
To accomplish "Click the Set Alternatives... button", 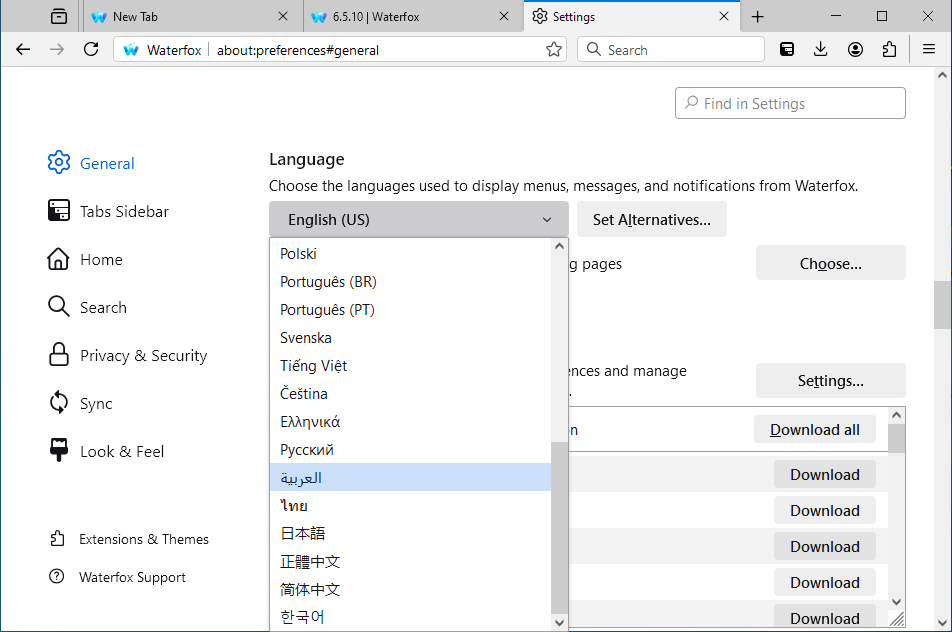I will 651,219.
